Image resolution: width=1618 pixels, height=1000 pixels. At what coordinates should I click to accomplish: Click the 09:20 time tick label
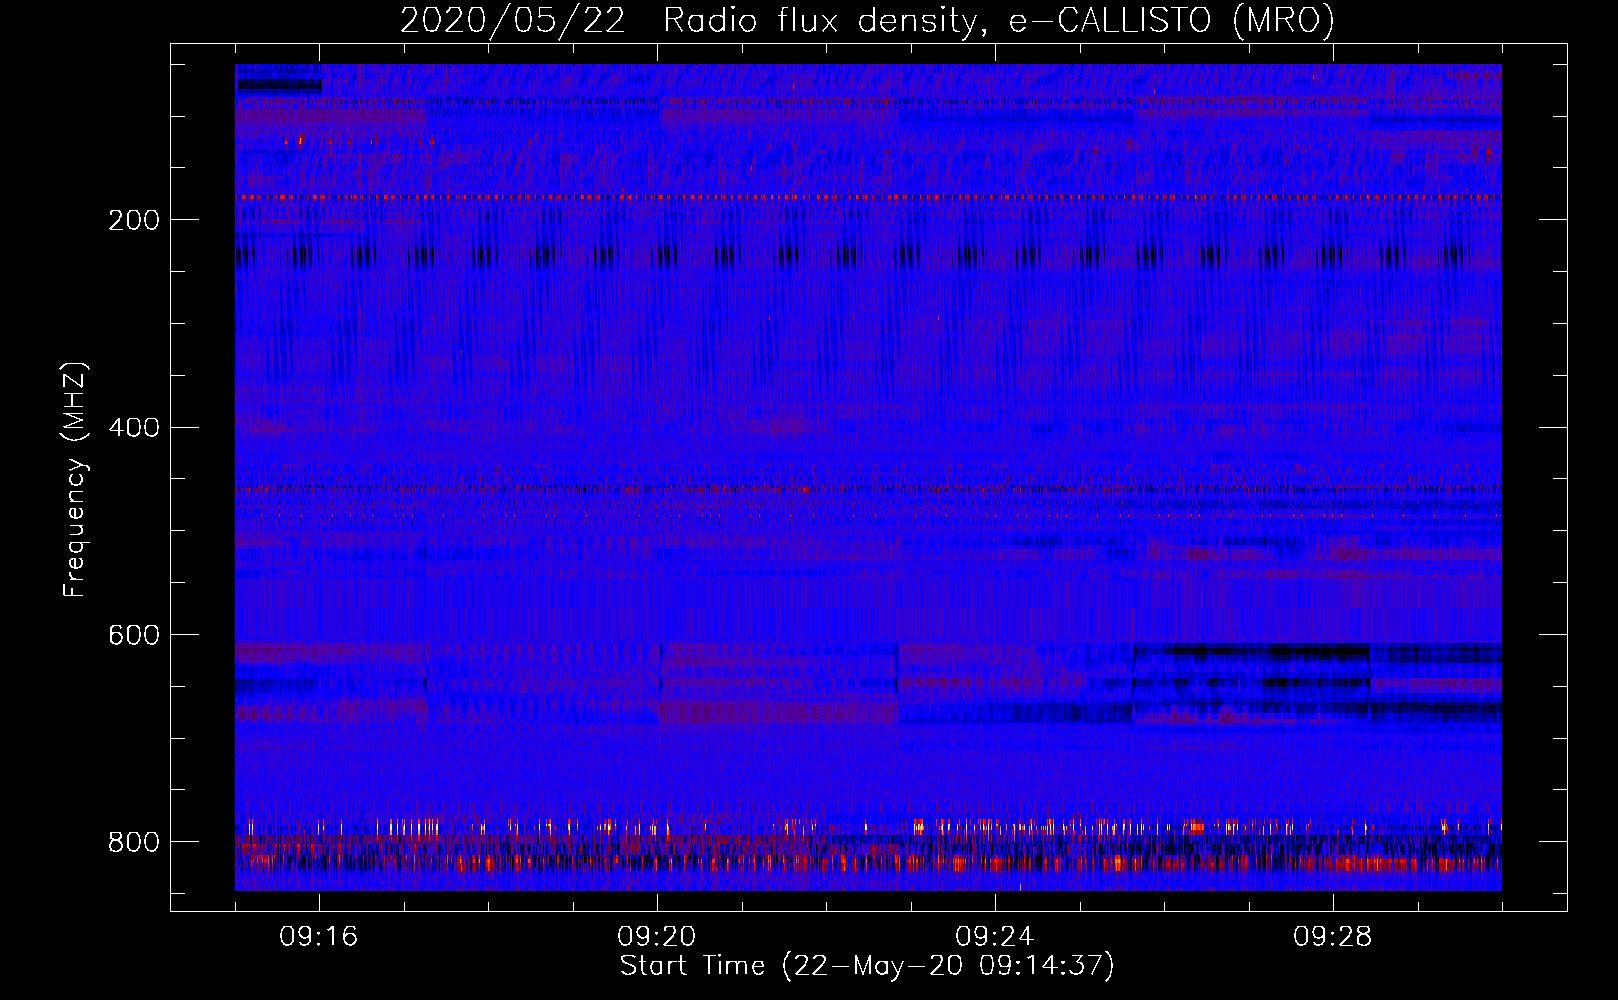(x=657, y=937)
